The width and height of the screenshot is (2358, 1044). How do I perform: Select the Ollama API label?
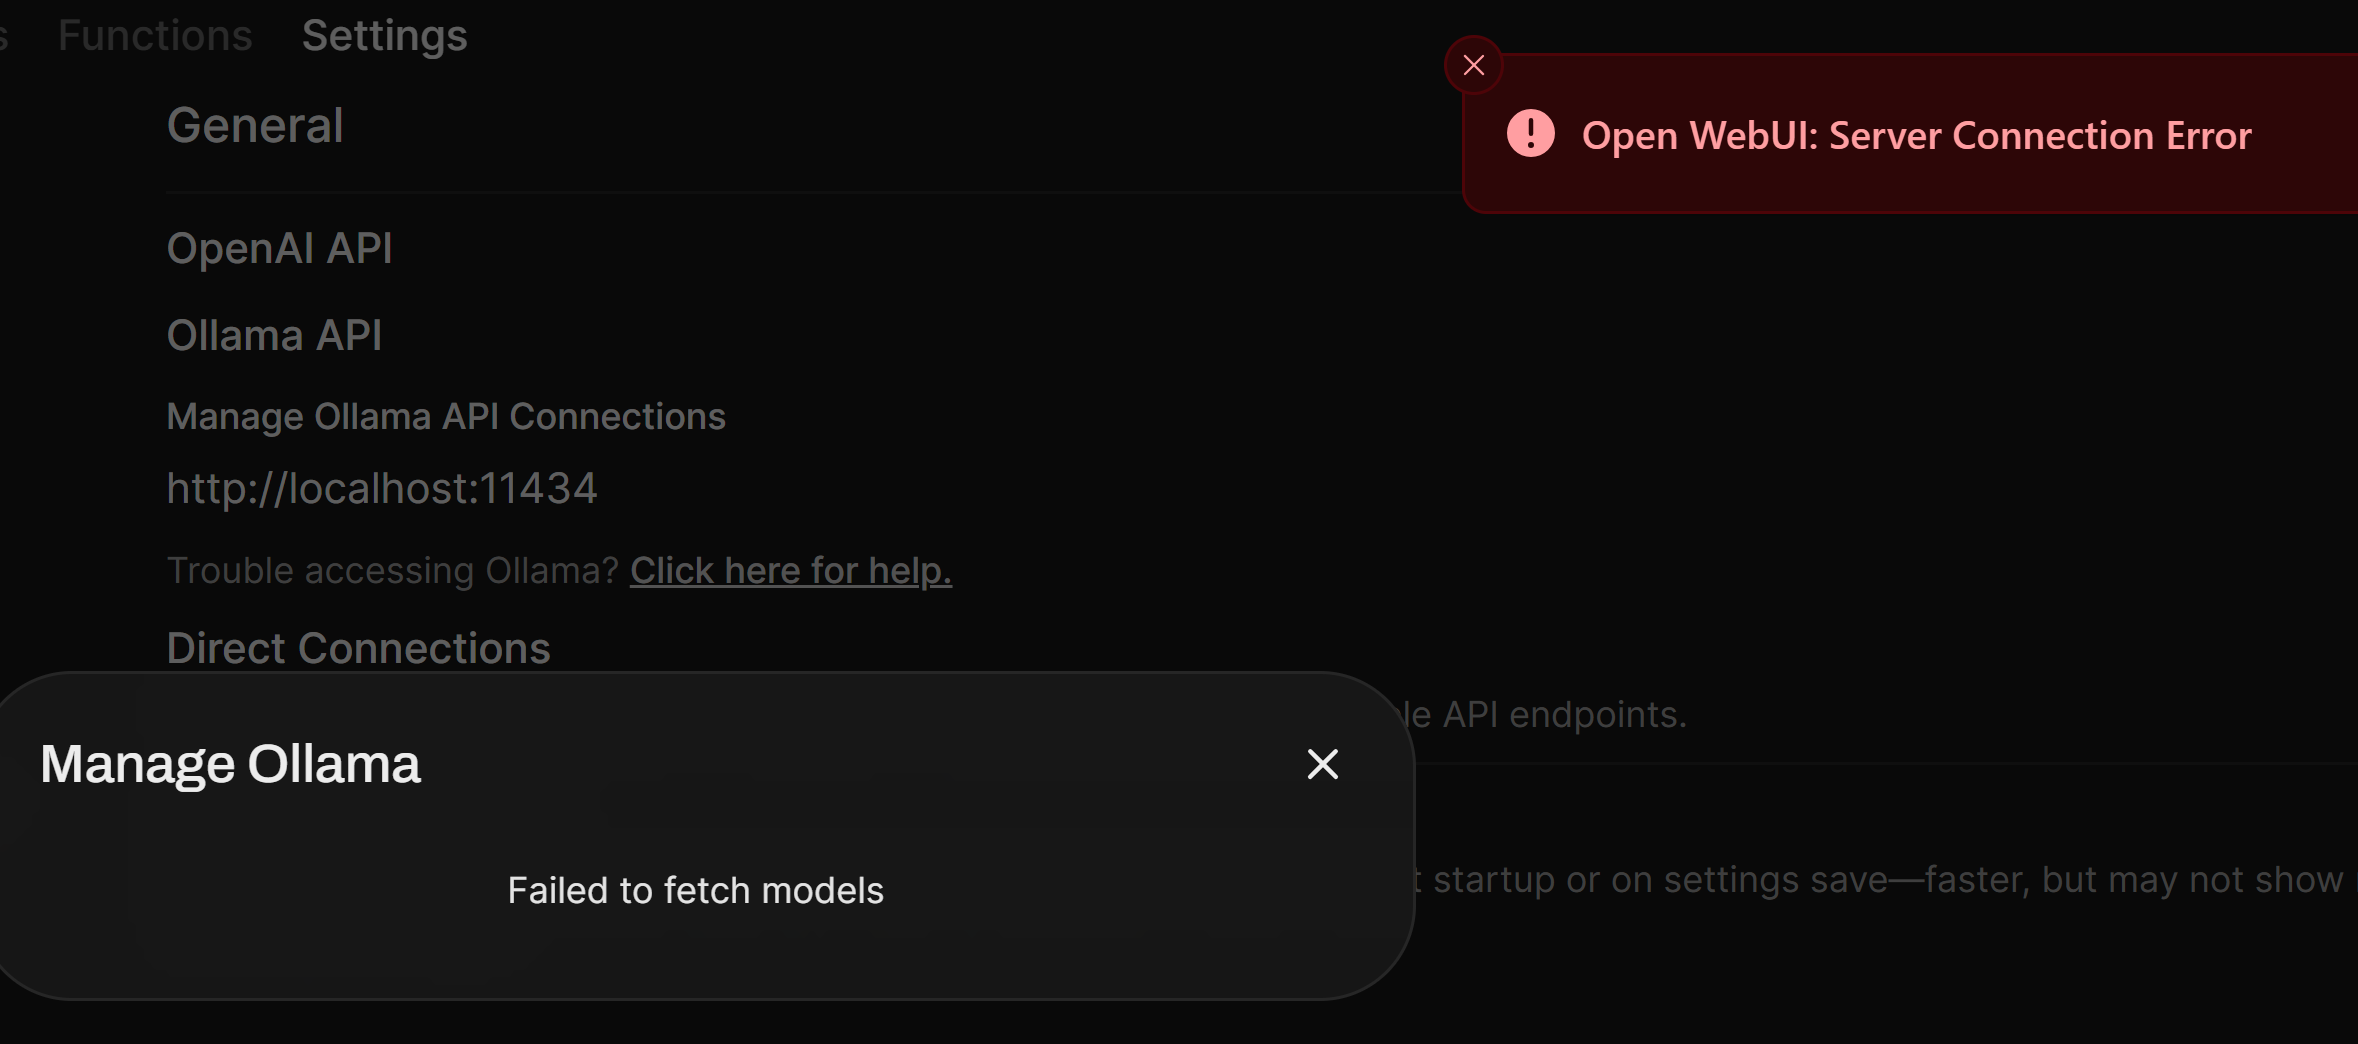(x=274, y=336)
